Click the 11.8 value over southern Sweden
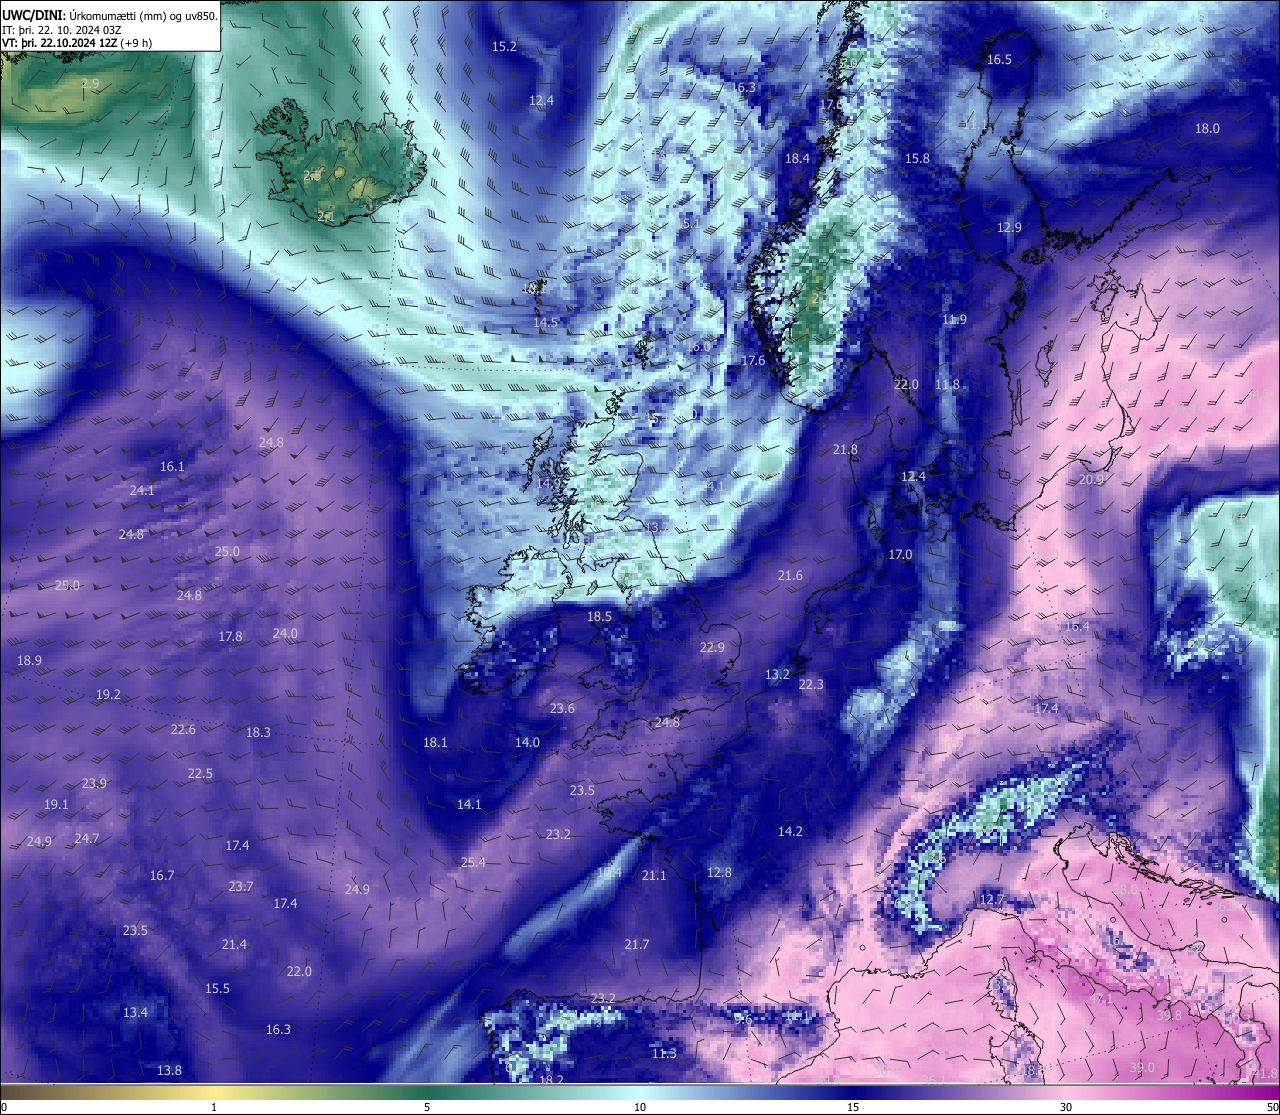1280x1115 pixels. pos(947,385)
